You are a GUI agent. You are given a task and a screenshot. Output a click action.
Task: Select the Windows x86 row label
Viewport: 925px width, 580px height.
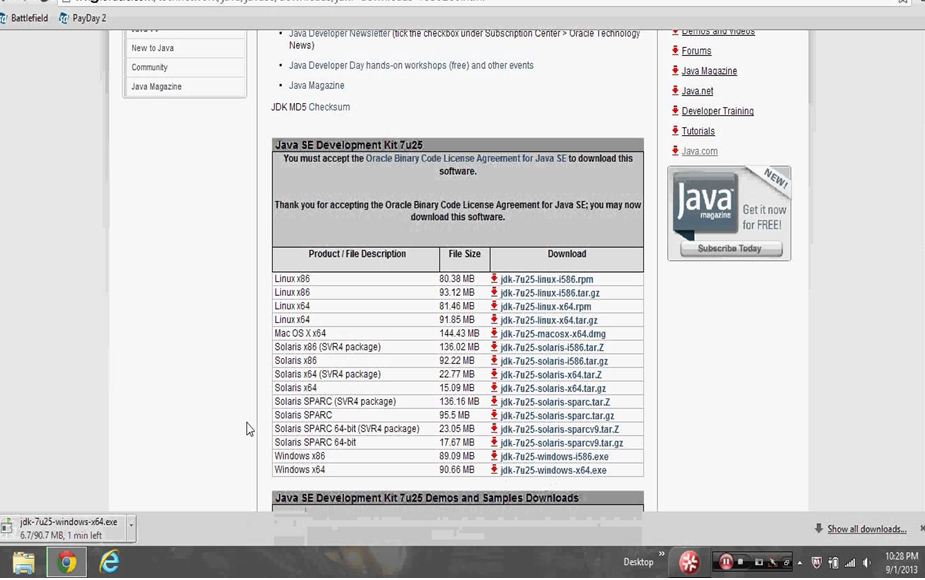click(300, 456)
